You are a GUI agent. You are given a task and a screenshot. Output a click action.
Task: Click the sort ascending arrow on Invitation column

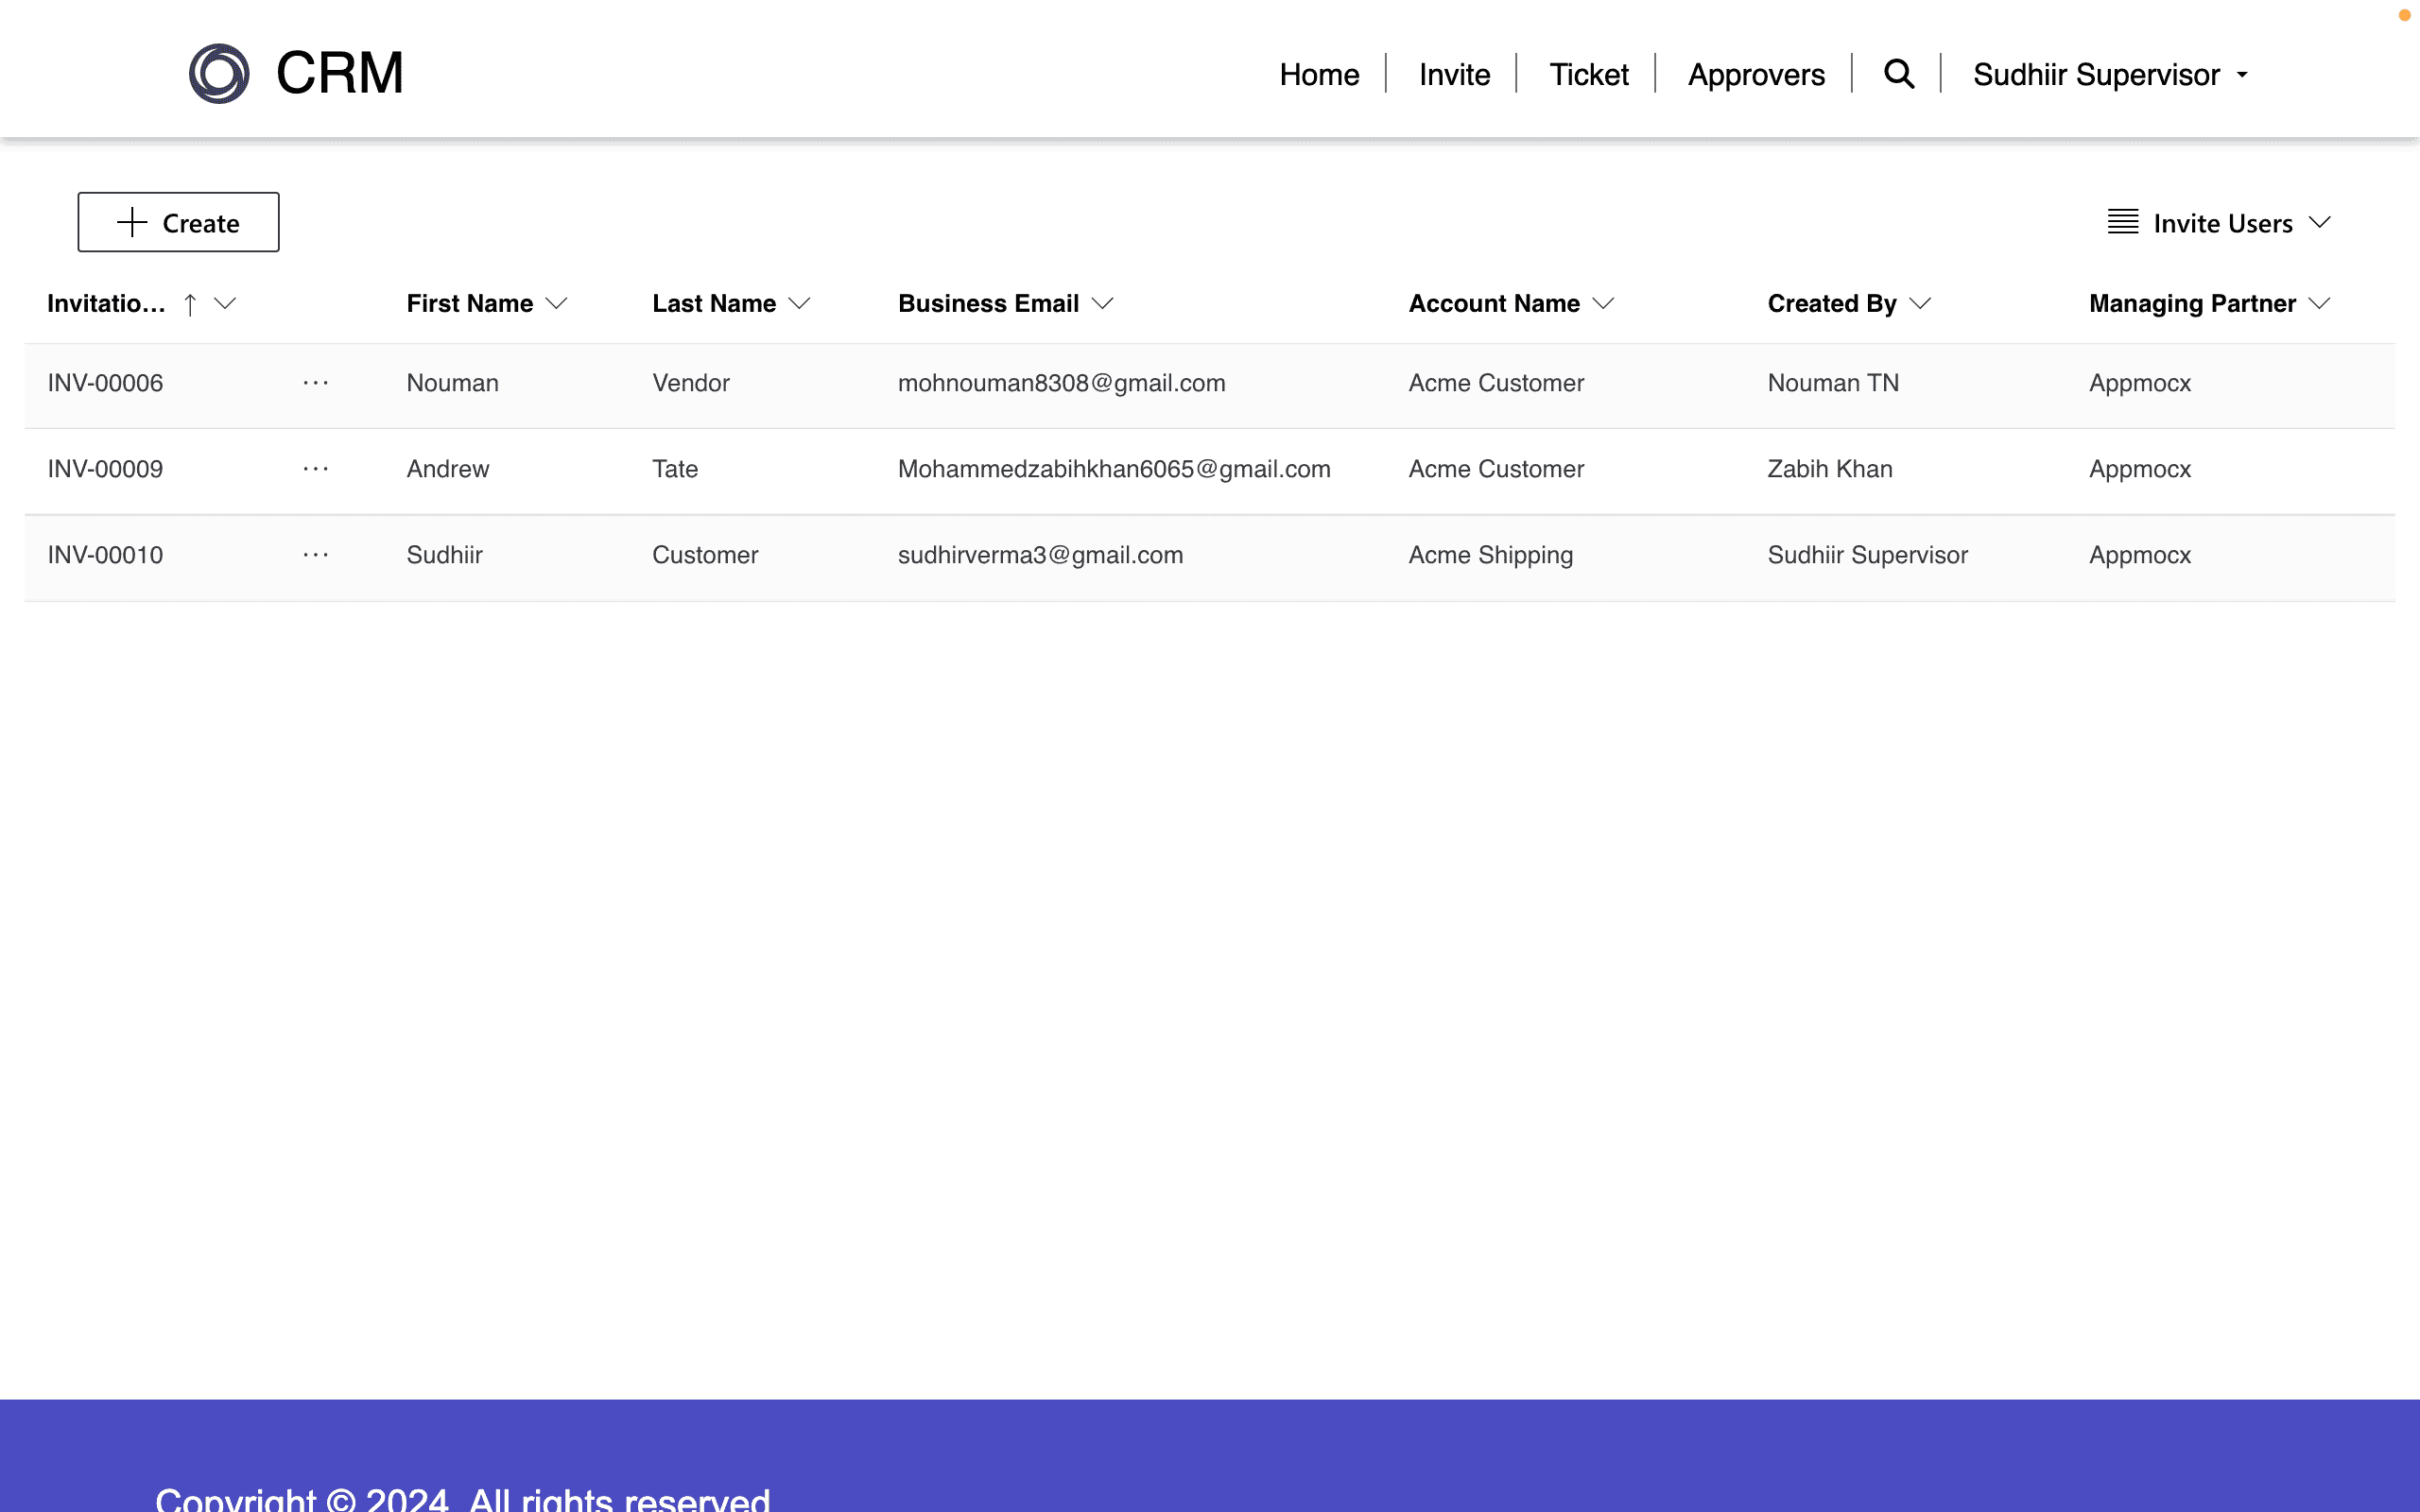pyautogui.click(x=190, y=304)
